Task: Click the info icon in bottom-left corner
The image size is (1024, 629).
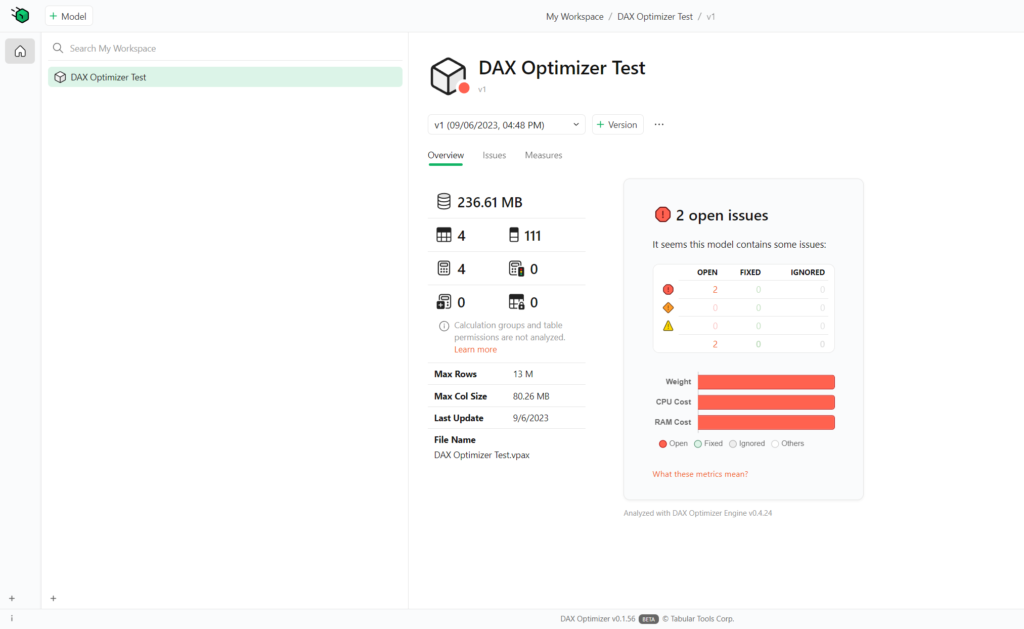Action: click(x=12, y=618)
